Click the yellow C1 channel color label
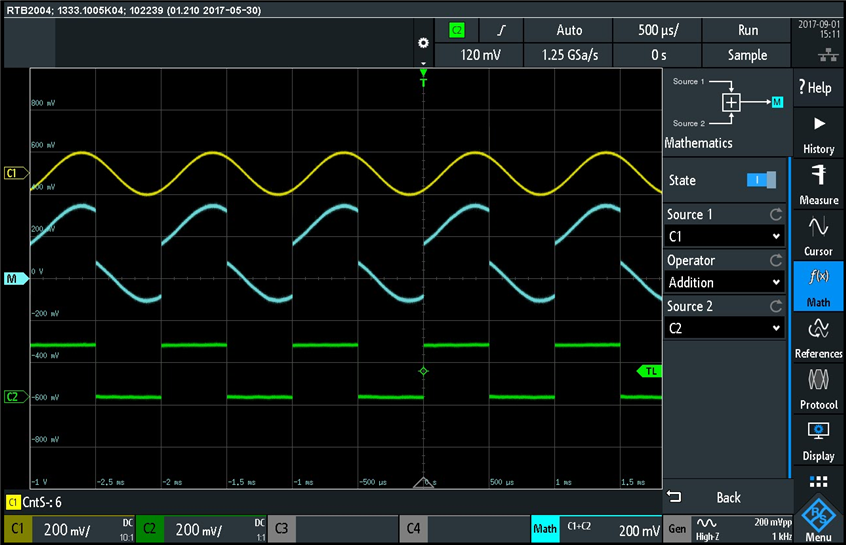 [x=18, y=529]
